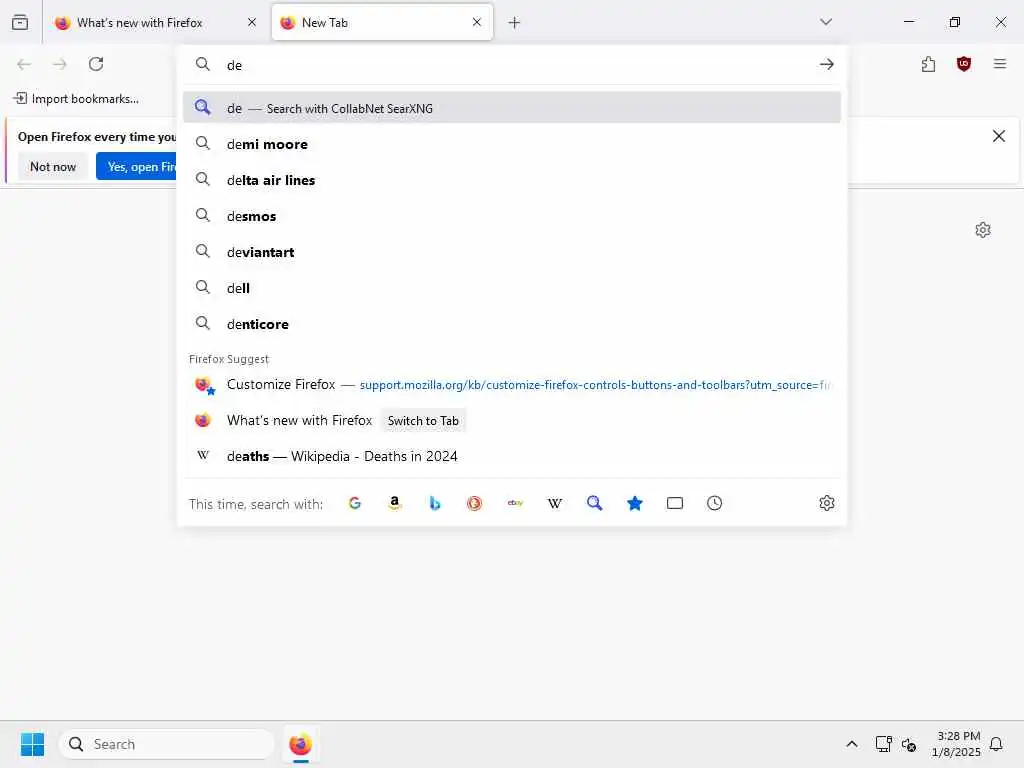Search this time with Wikipedia

pyautogui.click(x=554, y=503)
